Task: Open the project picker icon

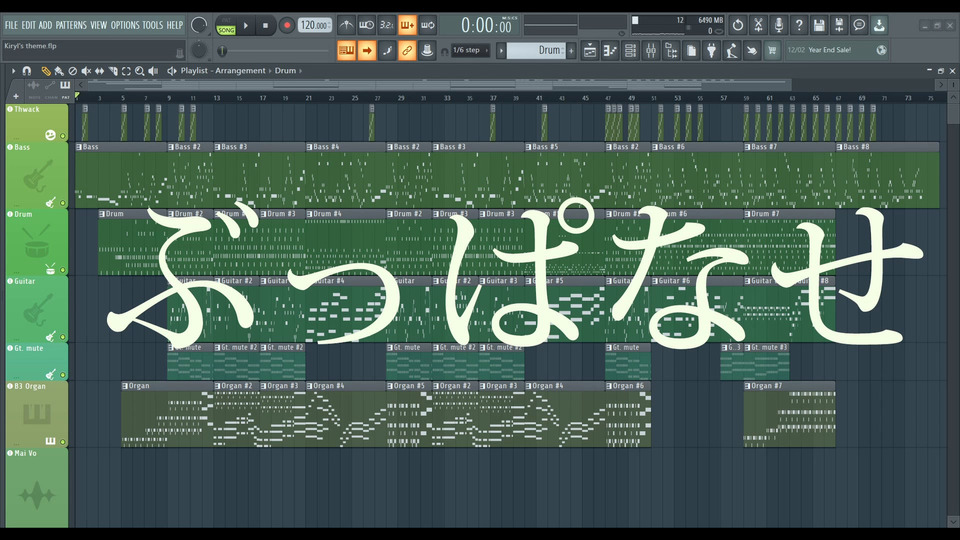Action: click(x=691, y=50)
